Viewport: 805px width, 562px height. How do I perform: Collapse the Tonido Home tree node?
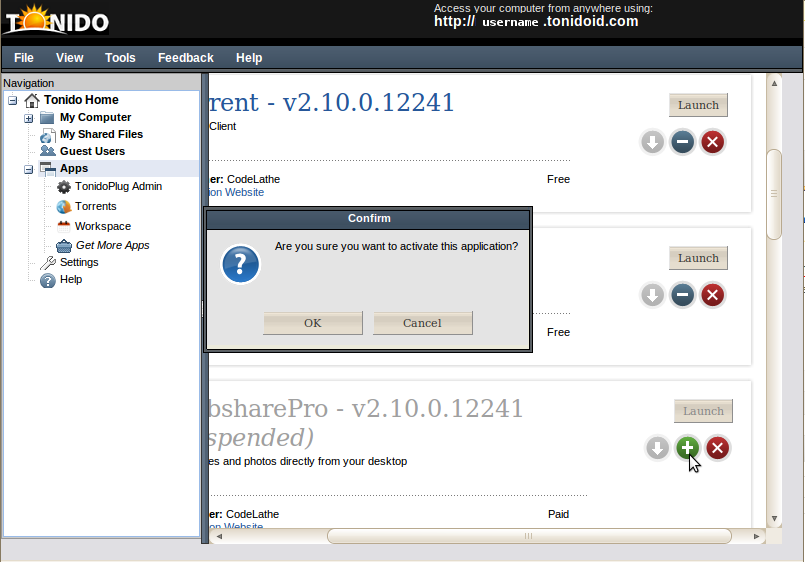coord(12,101)
